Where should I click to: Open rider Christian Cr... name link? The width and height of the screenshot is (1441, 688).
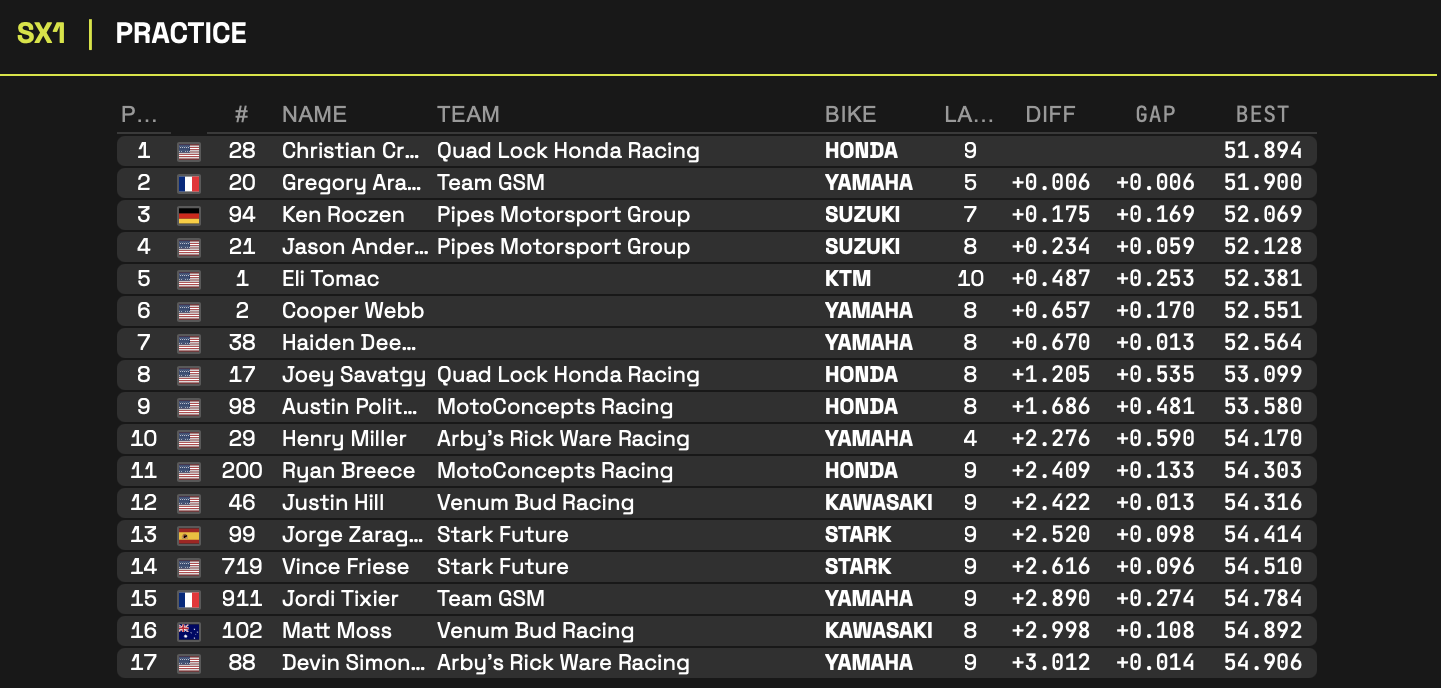[x=343, y=151]
